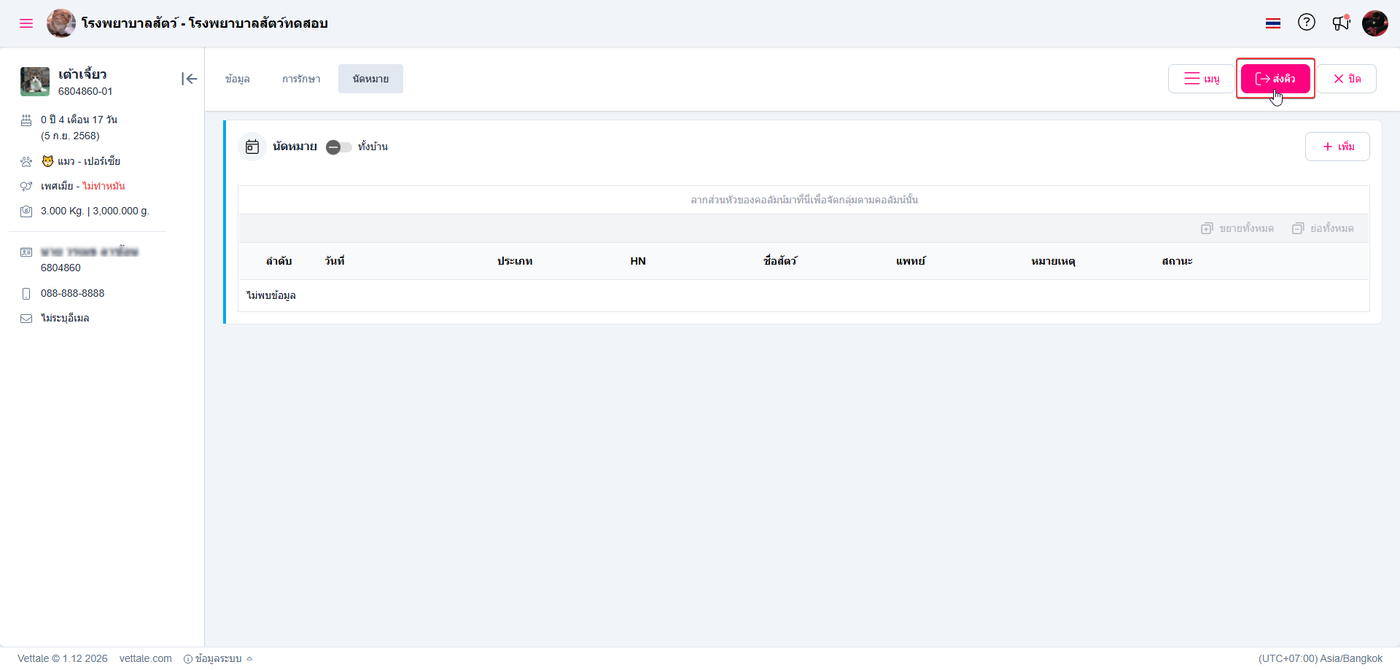Toggle the ทั้งบ้าน switch
This screenshot has width=1400, height=670.
(x=339, y=147)
